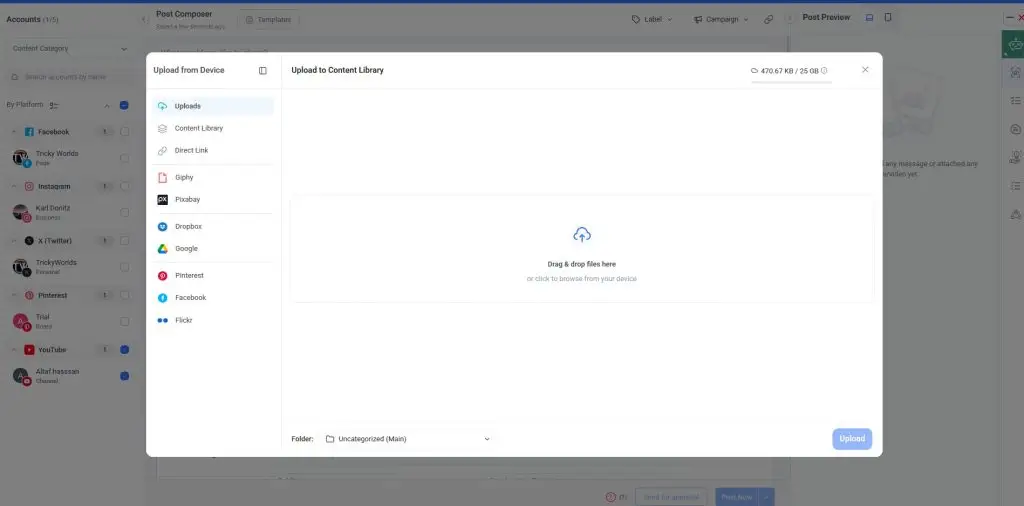Close the upload dialog
1024x506 pixels.
click(x=865, y=70)
